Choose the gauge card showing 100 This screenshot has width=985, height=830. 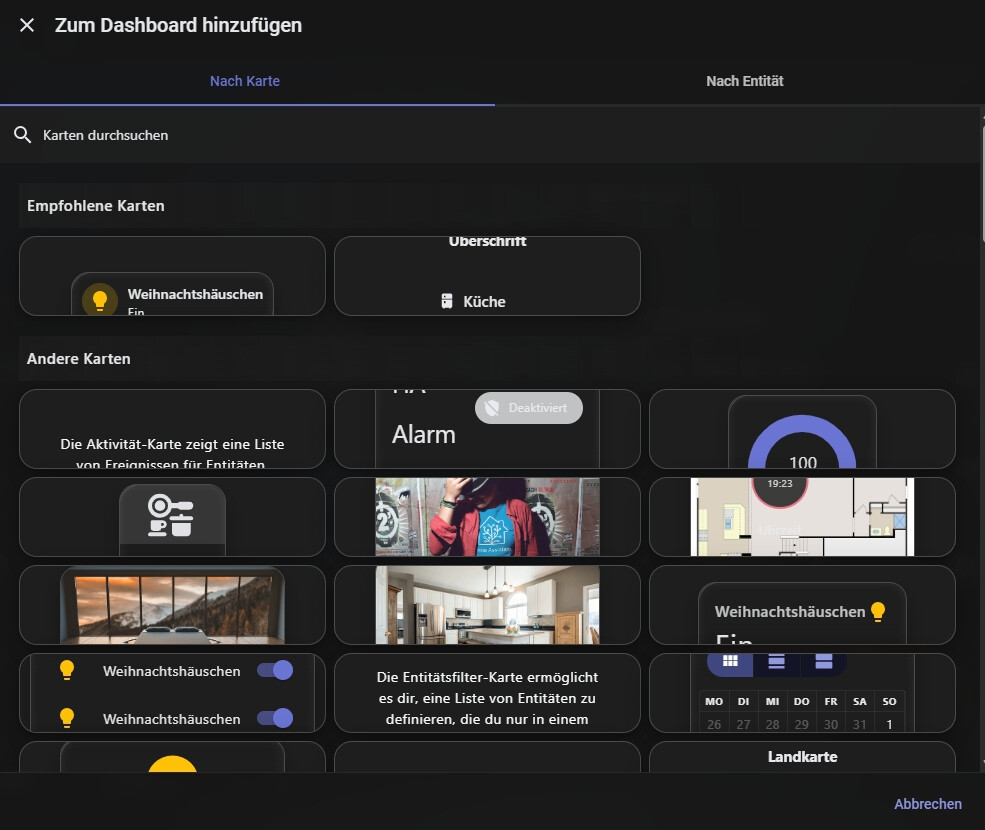(802, 430)
